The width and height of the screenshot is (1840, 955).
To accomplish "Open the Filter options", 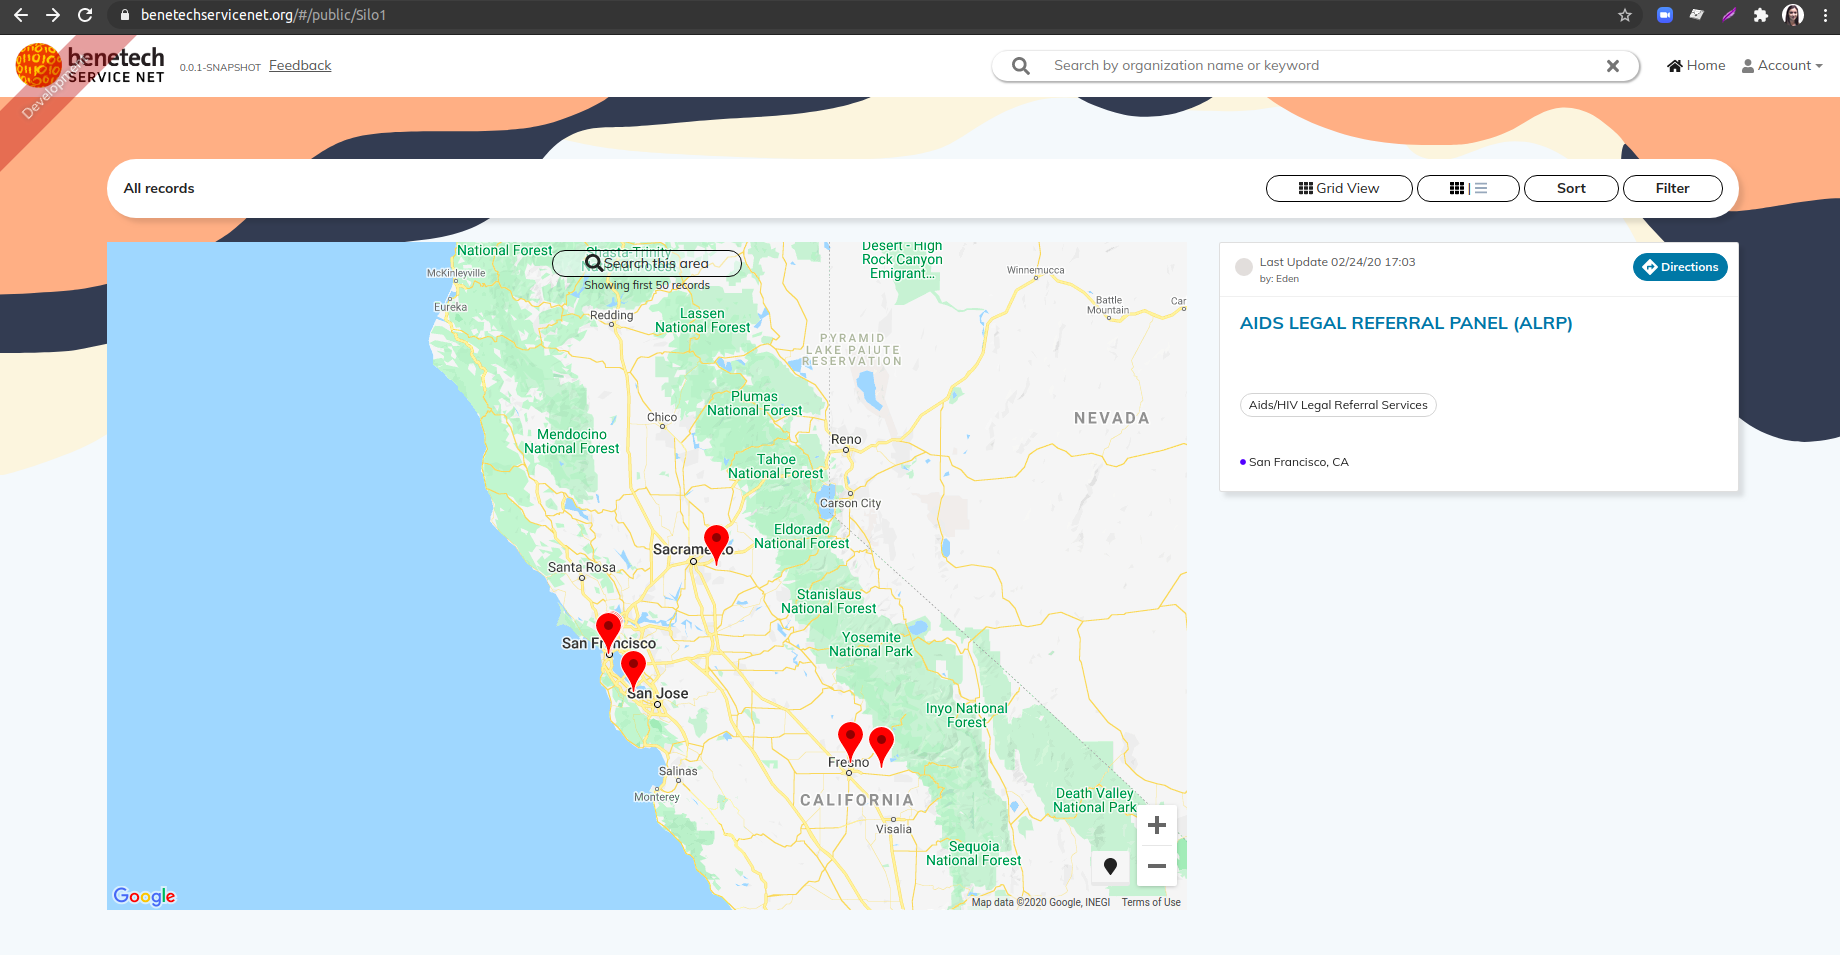I will pos(1672,188).
